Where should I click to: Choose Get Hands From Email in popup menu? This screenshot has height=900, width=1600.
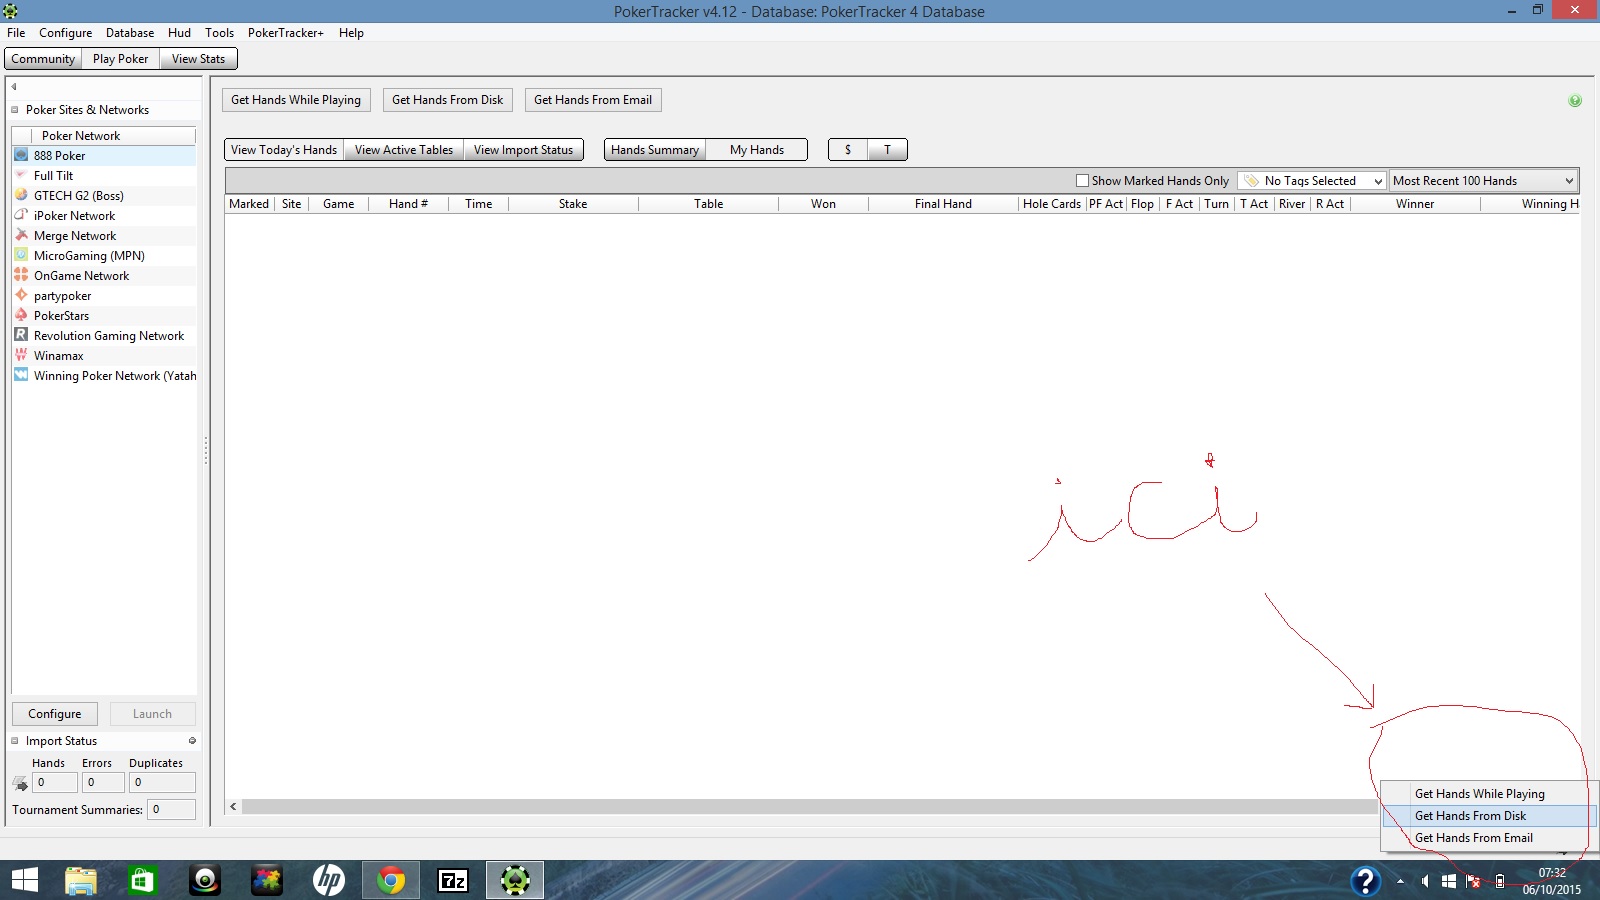[1489, 838]
